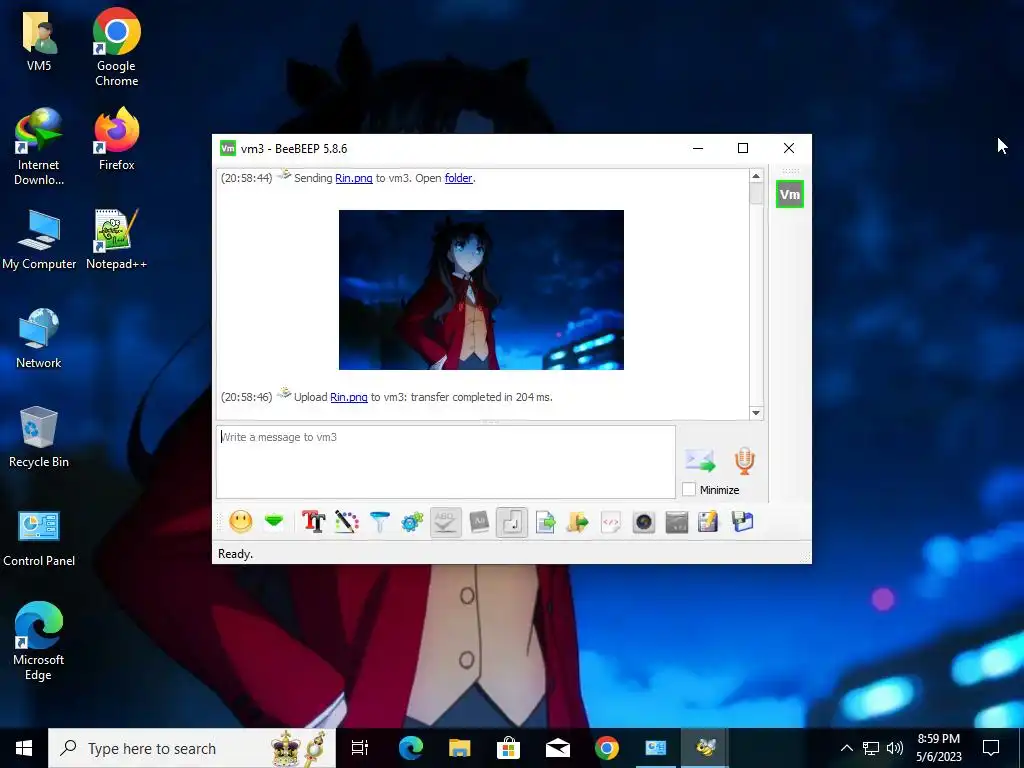Viewport: 1024px width, 768px height.
Task: Open the emoticons smiley picker
Action: pos(241,522)
